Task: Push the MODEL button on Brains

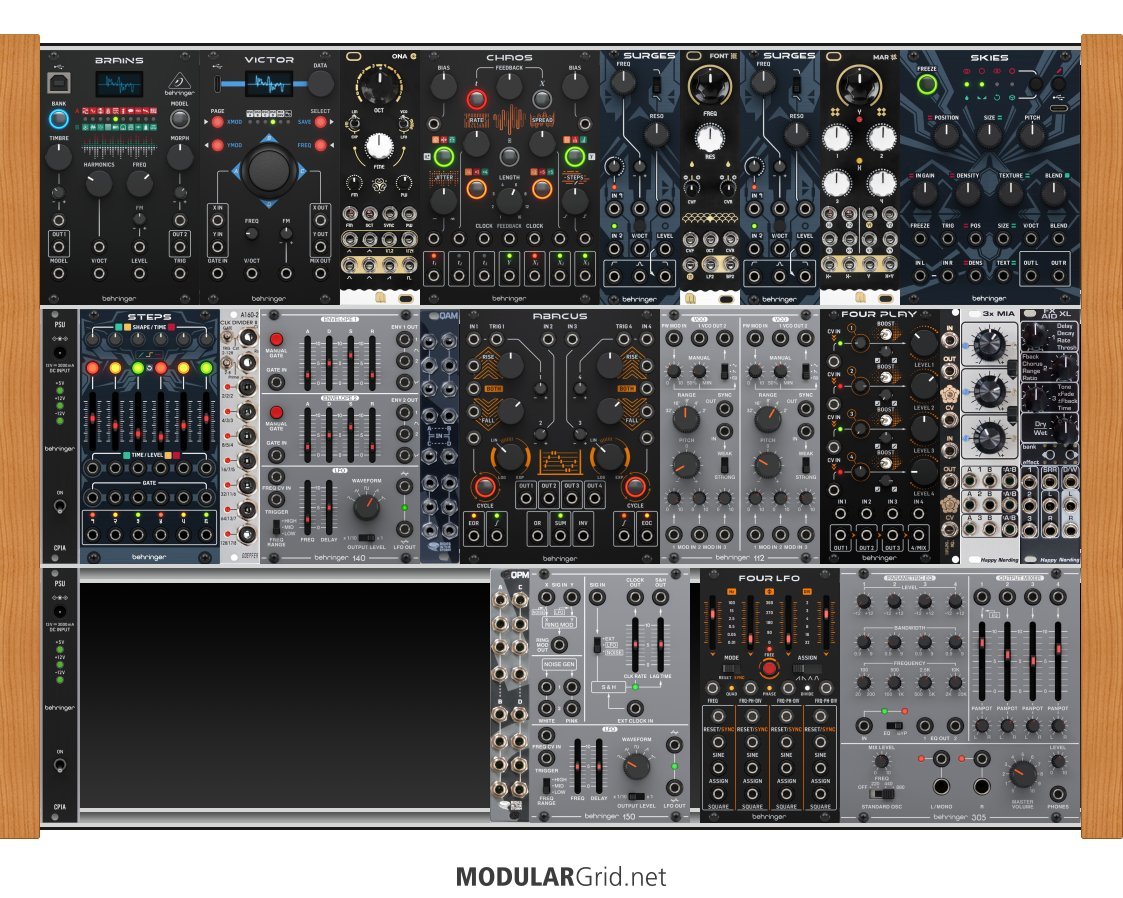Action: point(180,118)
